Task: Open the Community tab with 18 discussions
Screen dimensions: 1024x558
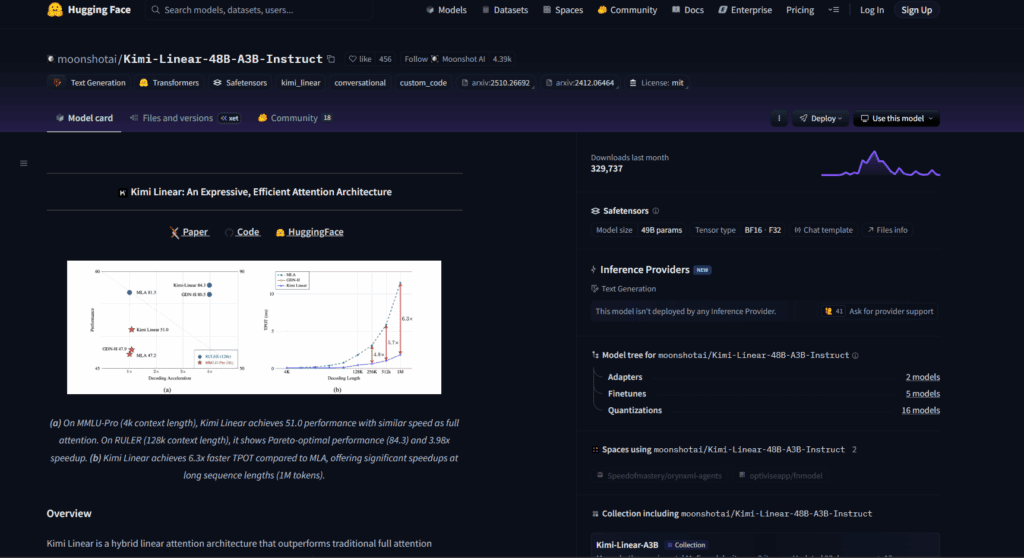Action: [295, 118]
